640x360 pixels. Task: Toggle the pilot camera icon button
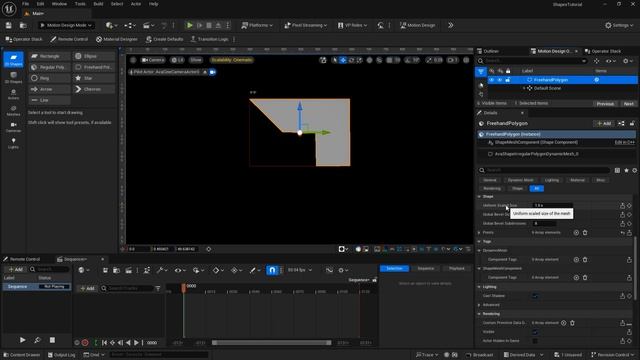click(x=213, y=72)
